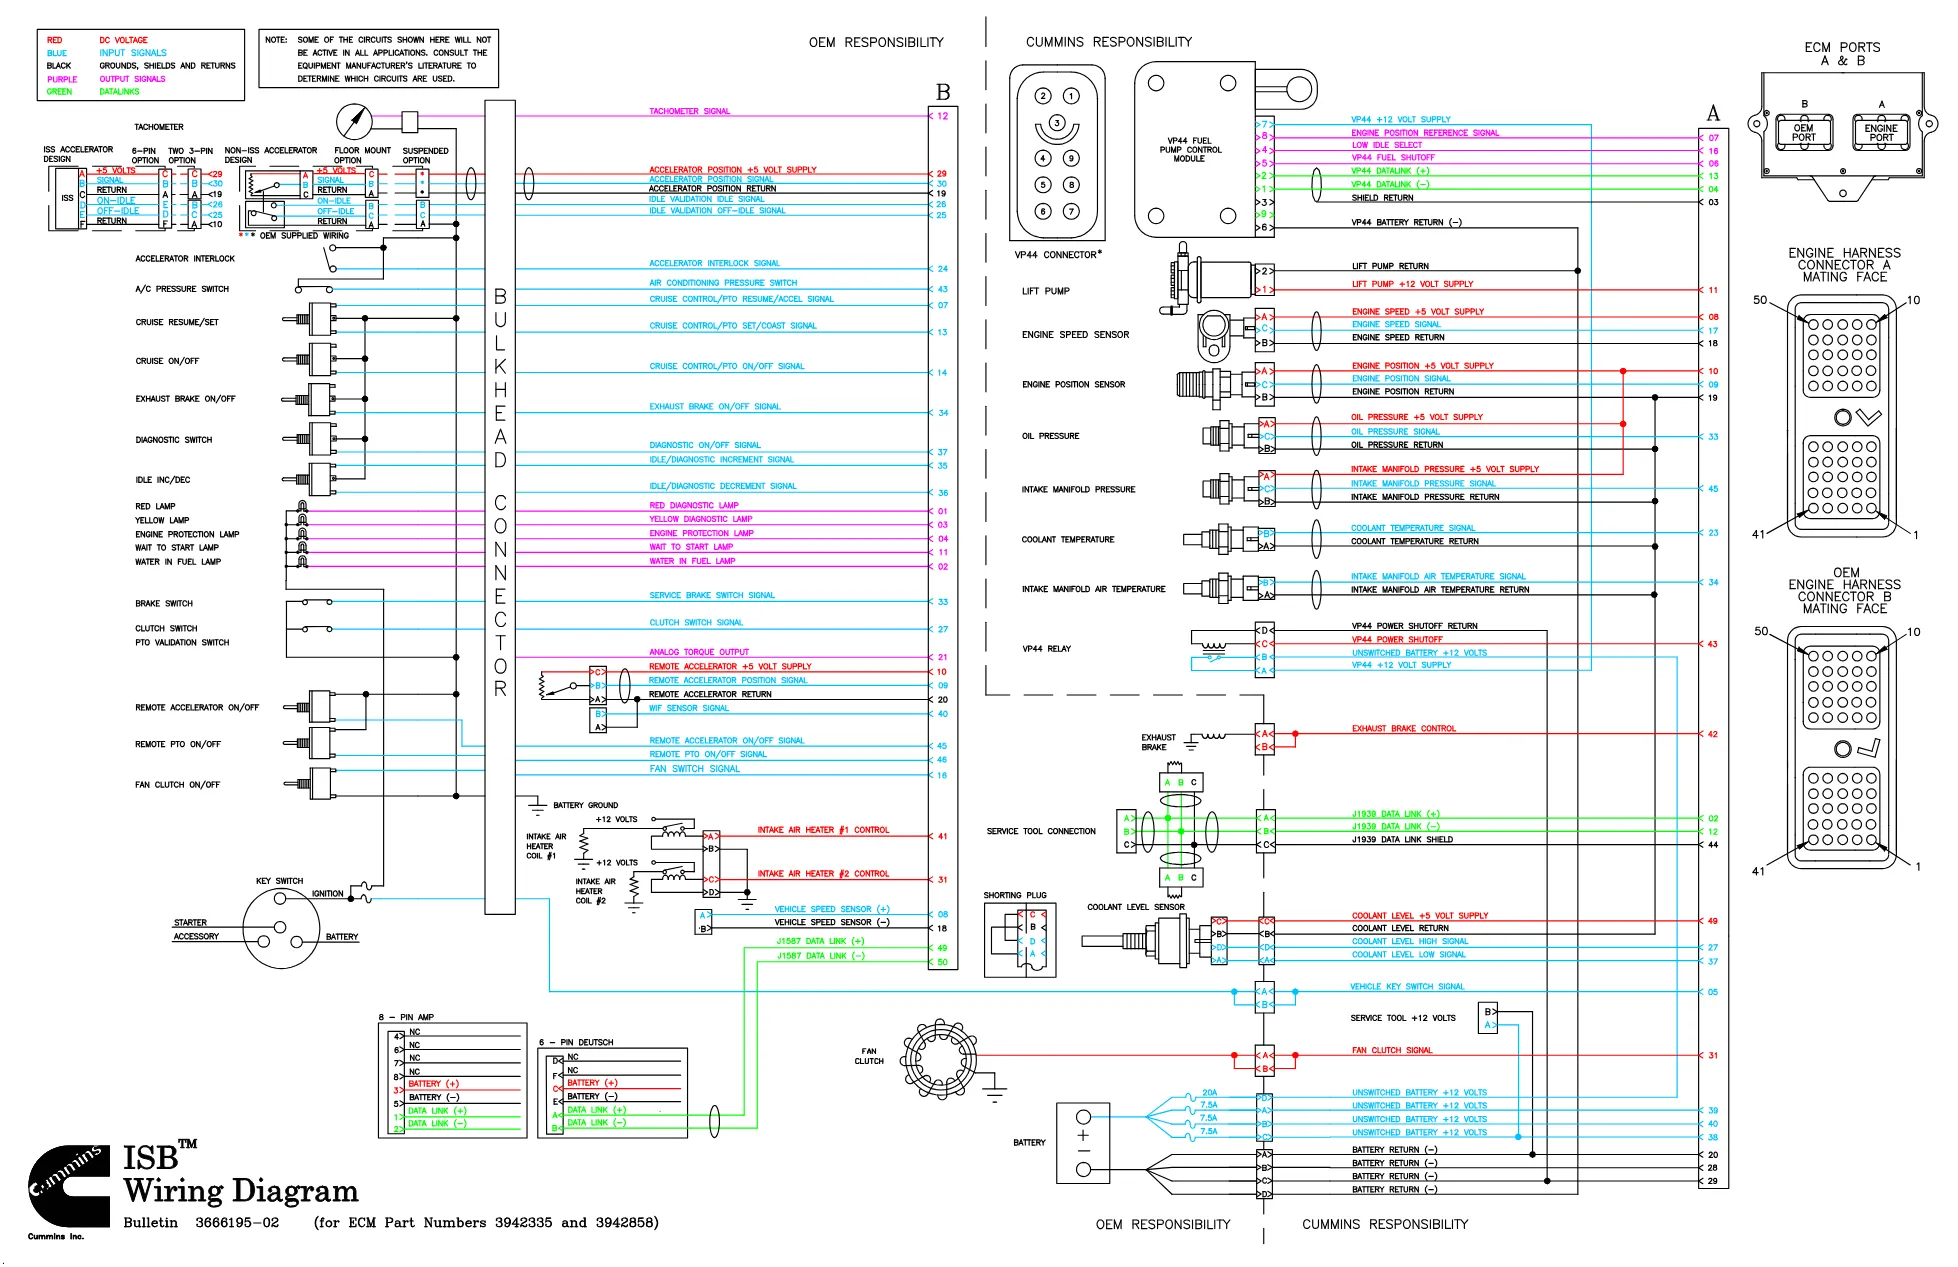Select the intake manifold pressure sensor drawing
Image resolution: width=1958 pixels, height=1267 pixels.
coord(1228,488)
